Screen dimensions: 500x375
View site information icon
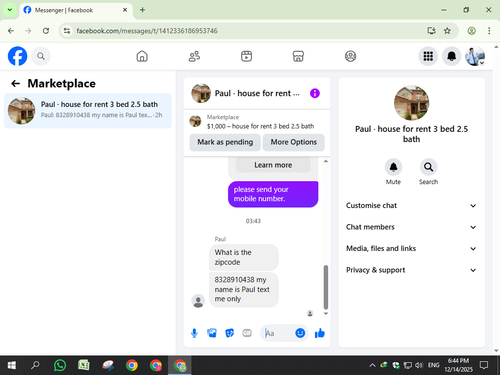click(x=67, y=31)
